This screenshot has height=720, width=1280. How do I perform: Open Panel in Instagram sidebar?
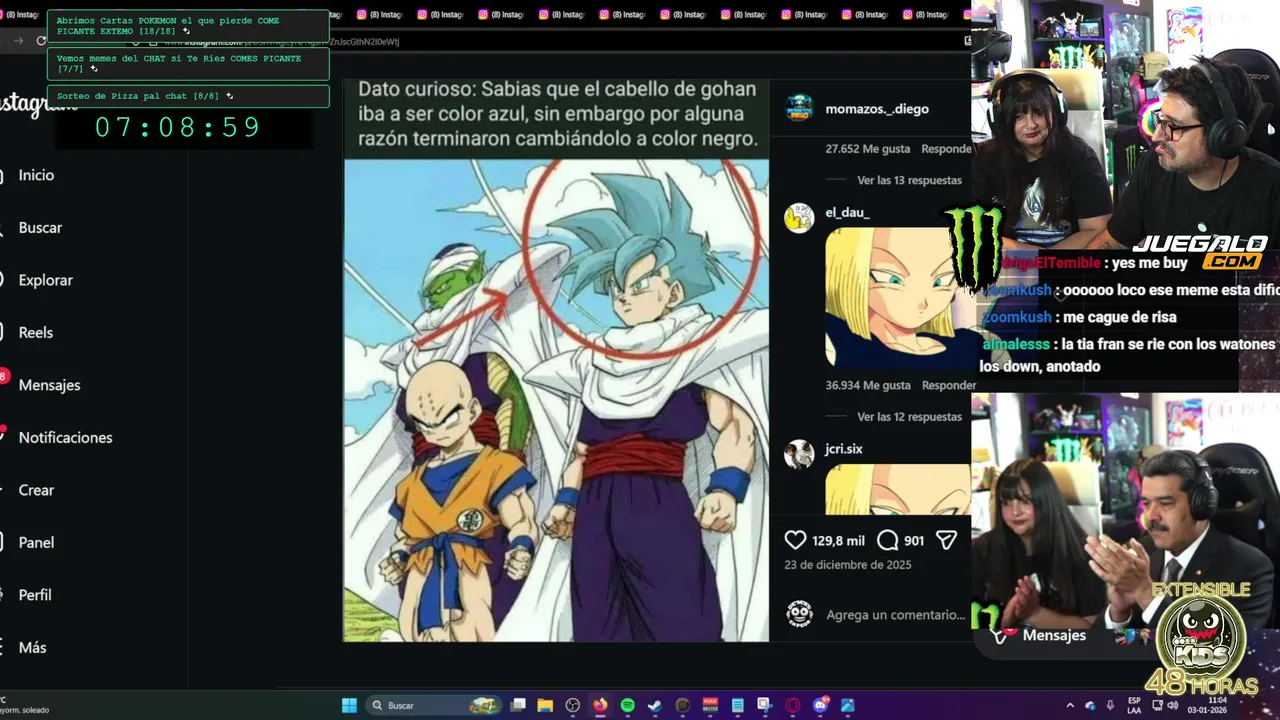tap(36, 542)
